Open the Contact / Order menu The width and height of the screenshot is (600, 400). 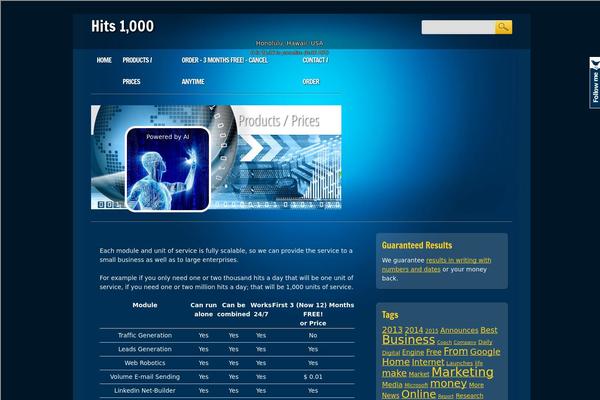pyautogui.click(x=315, y=71)
